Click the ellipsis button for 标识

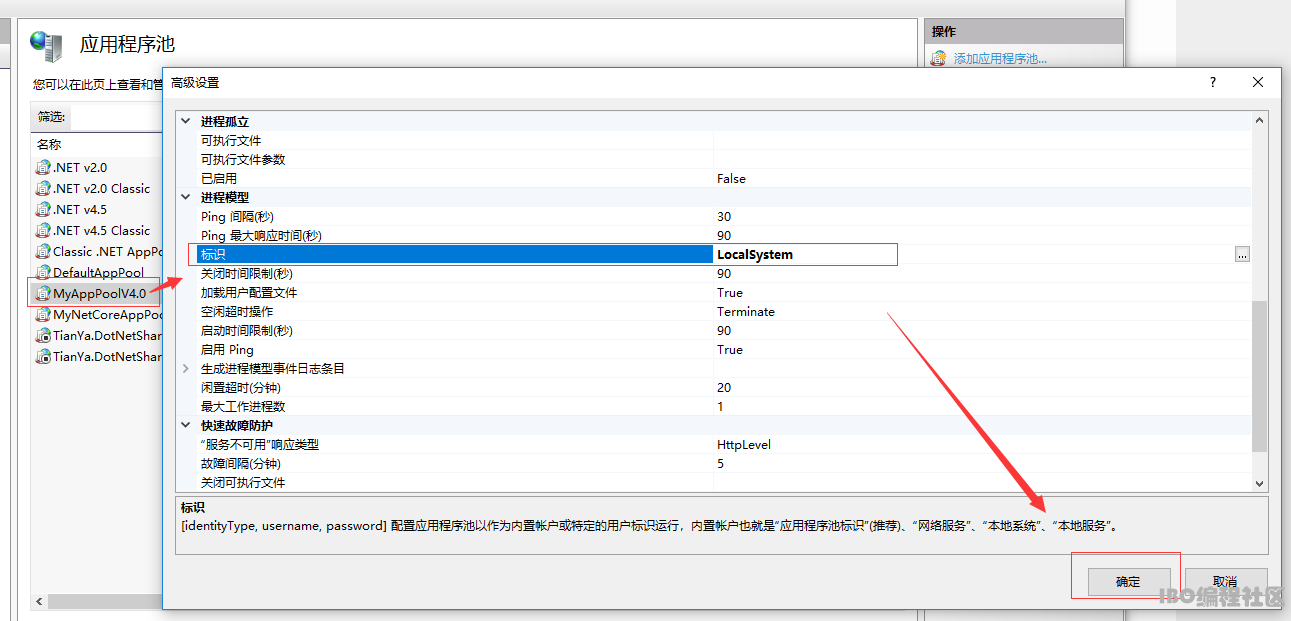pyautogui.click(x=1241, y=255)
